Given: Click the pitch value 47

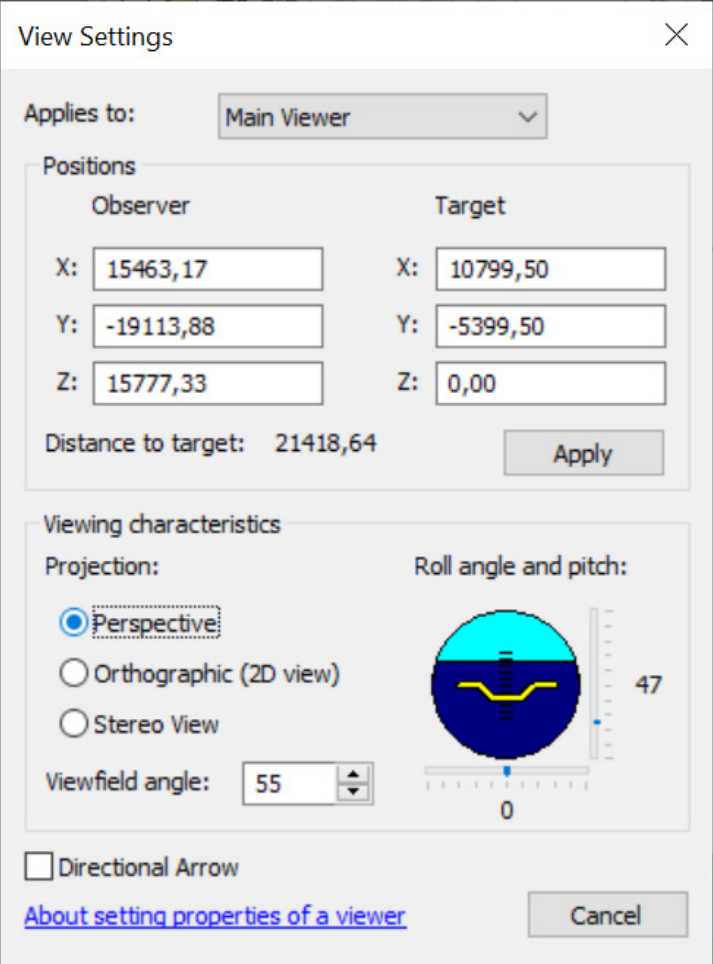Looking at the screenshot, I should 648,684.
